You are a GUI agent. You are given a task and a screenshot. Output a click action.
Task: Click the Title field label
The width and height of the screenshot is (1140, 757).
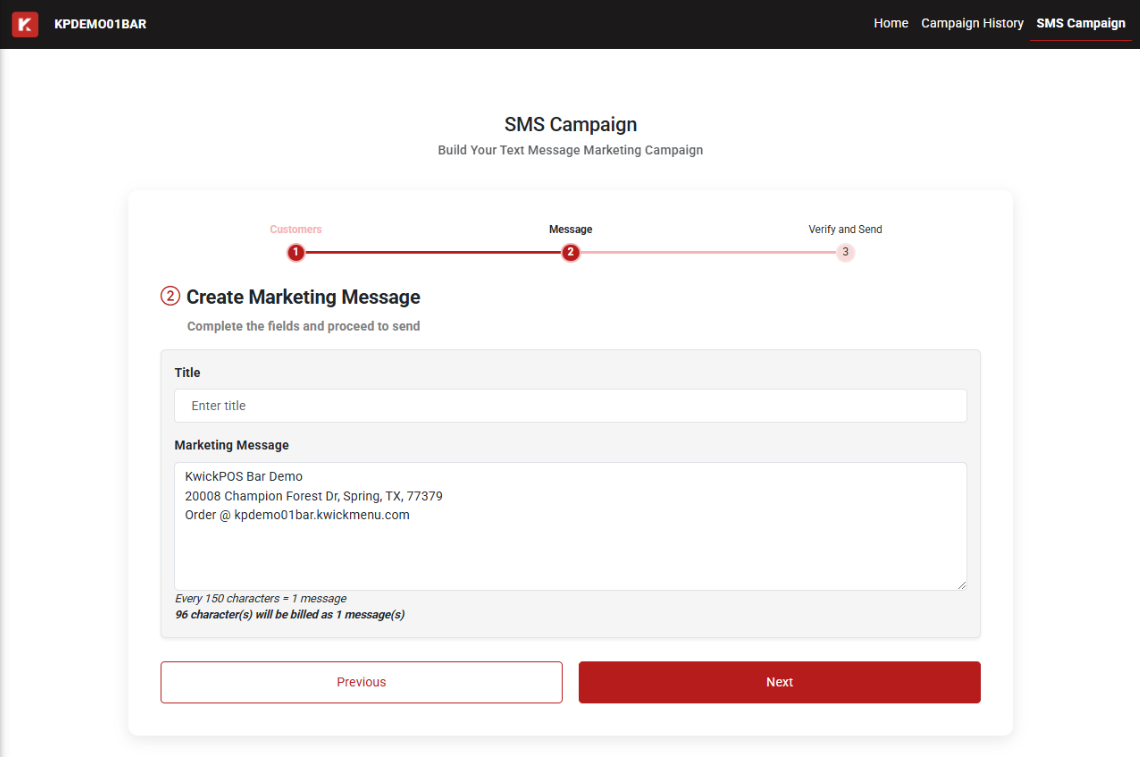[x=187, y=372]
